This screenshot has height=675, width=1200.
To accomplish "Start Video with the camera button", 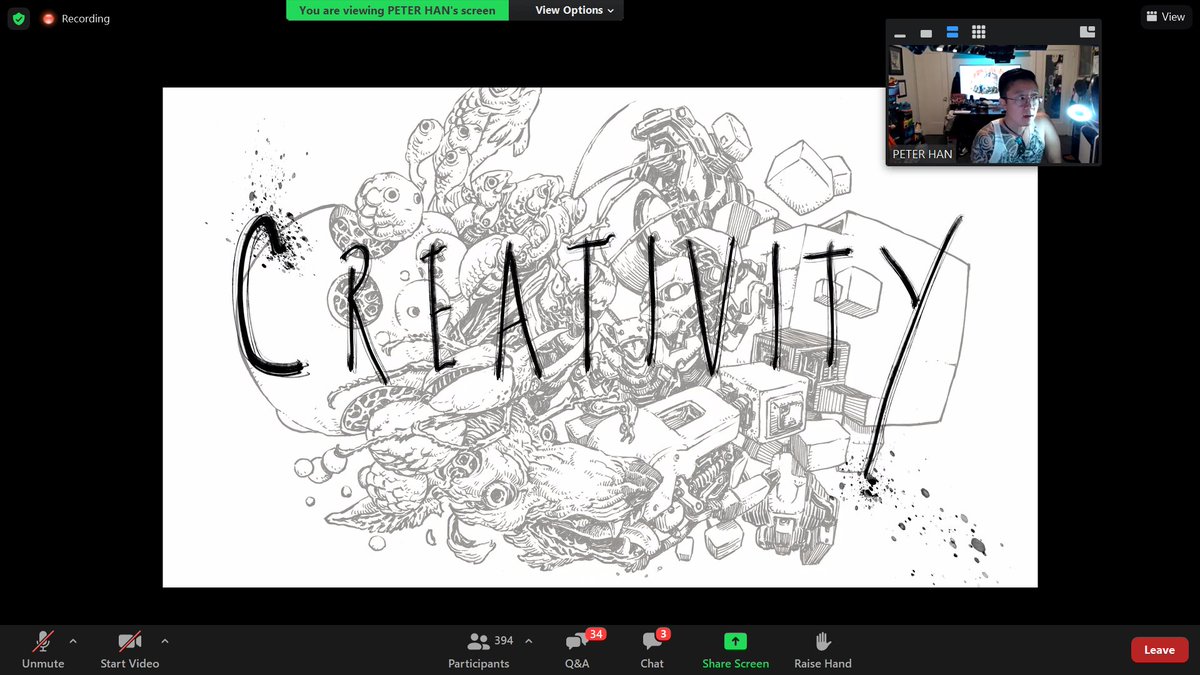I will pos(130,649).
